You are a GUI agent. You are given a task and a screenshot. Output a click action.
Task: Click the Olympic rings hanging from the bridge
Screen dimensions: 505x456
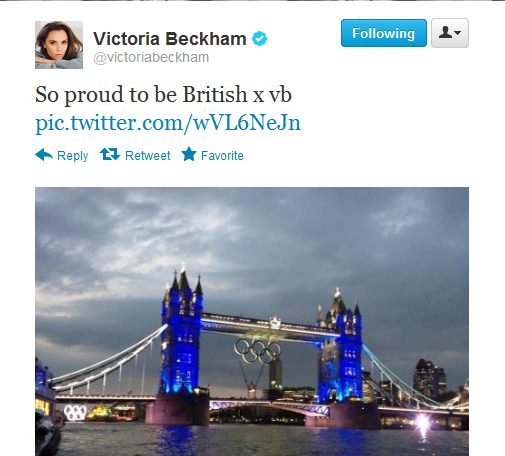[x=258, y=351]
